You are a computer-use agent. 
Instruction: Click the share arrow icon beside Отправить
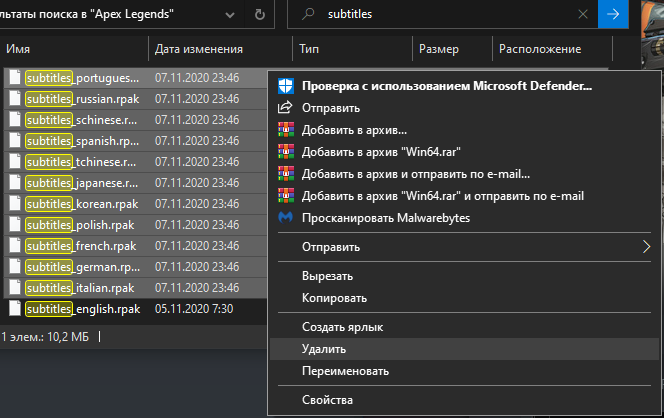pos(285,108)
